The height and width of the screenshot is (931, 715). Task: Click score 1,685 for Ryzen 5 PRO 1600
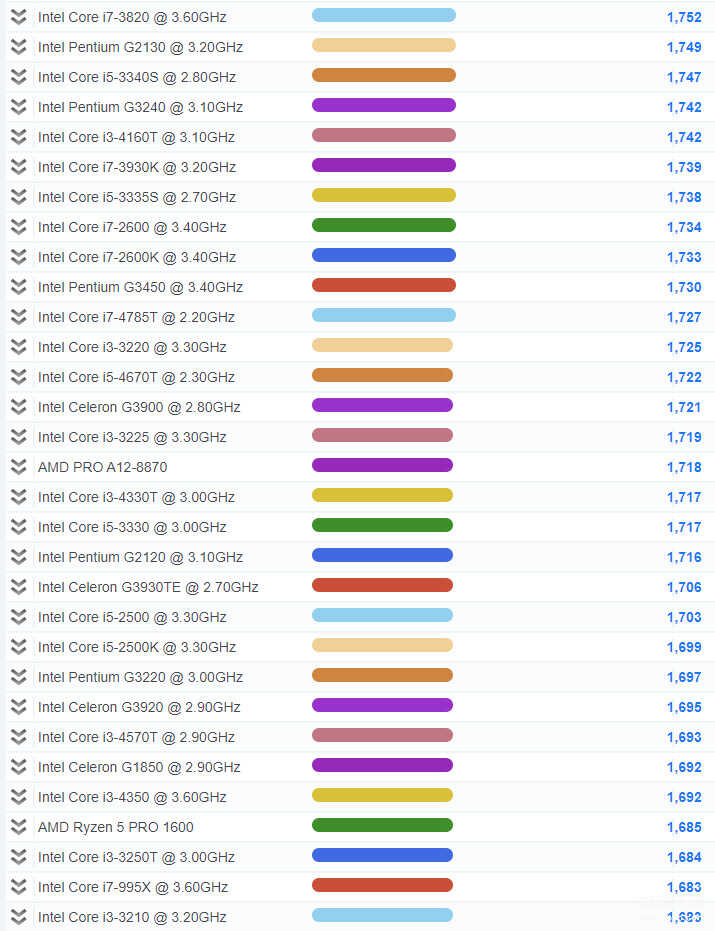(684, 827)
